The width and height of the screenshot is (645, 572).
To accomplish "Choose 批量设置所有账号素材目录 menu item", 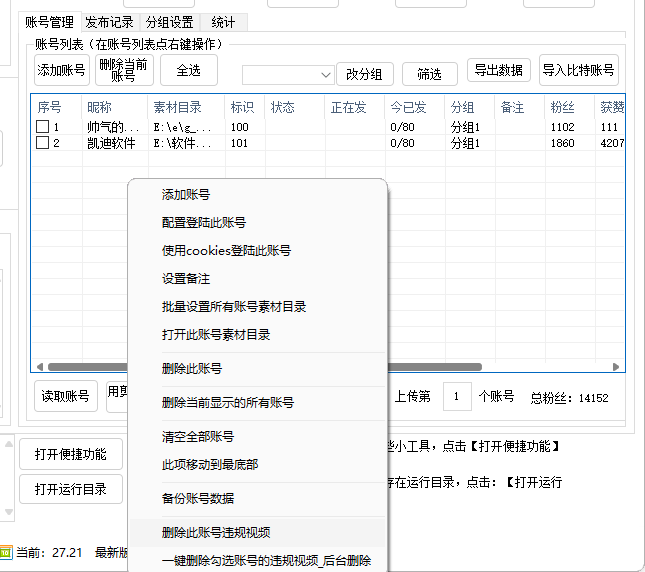I will pos(258,306).
